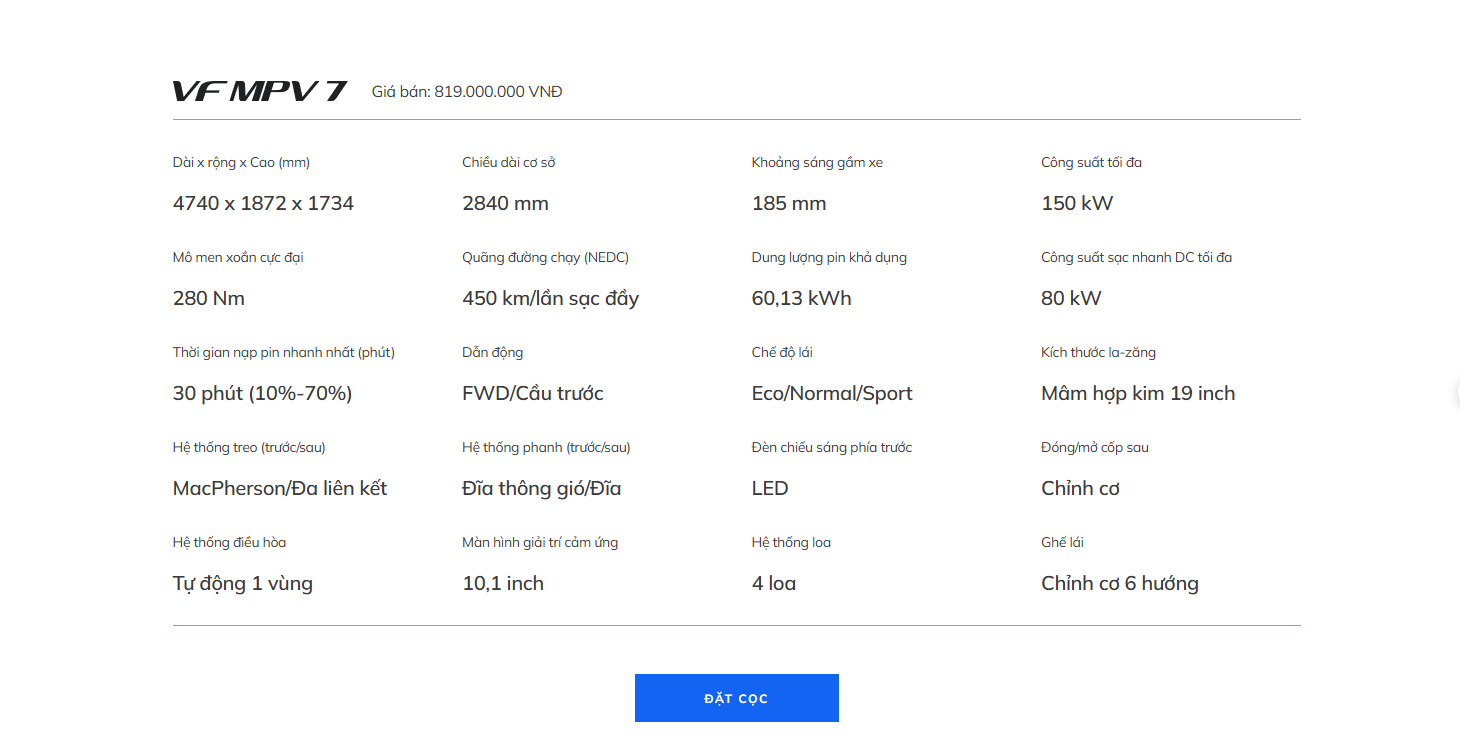
Task: Click the max power value 150 kW
Action: pyautogui.click(x=1076, y=203)
